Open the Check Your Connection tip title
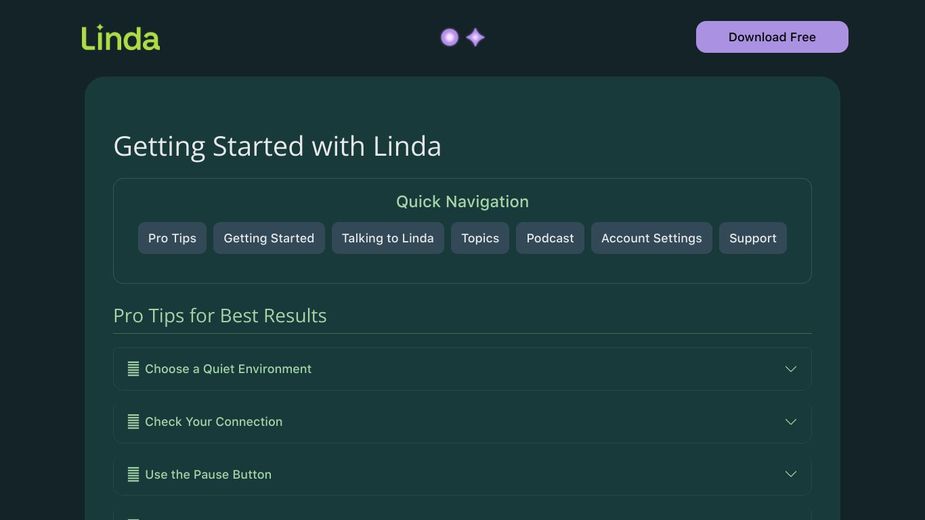This screenshot has width=925, height=520. click(214, 422)
